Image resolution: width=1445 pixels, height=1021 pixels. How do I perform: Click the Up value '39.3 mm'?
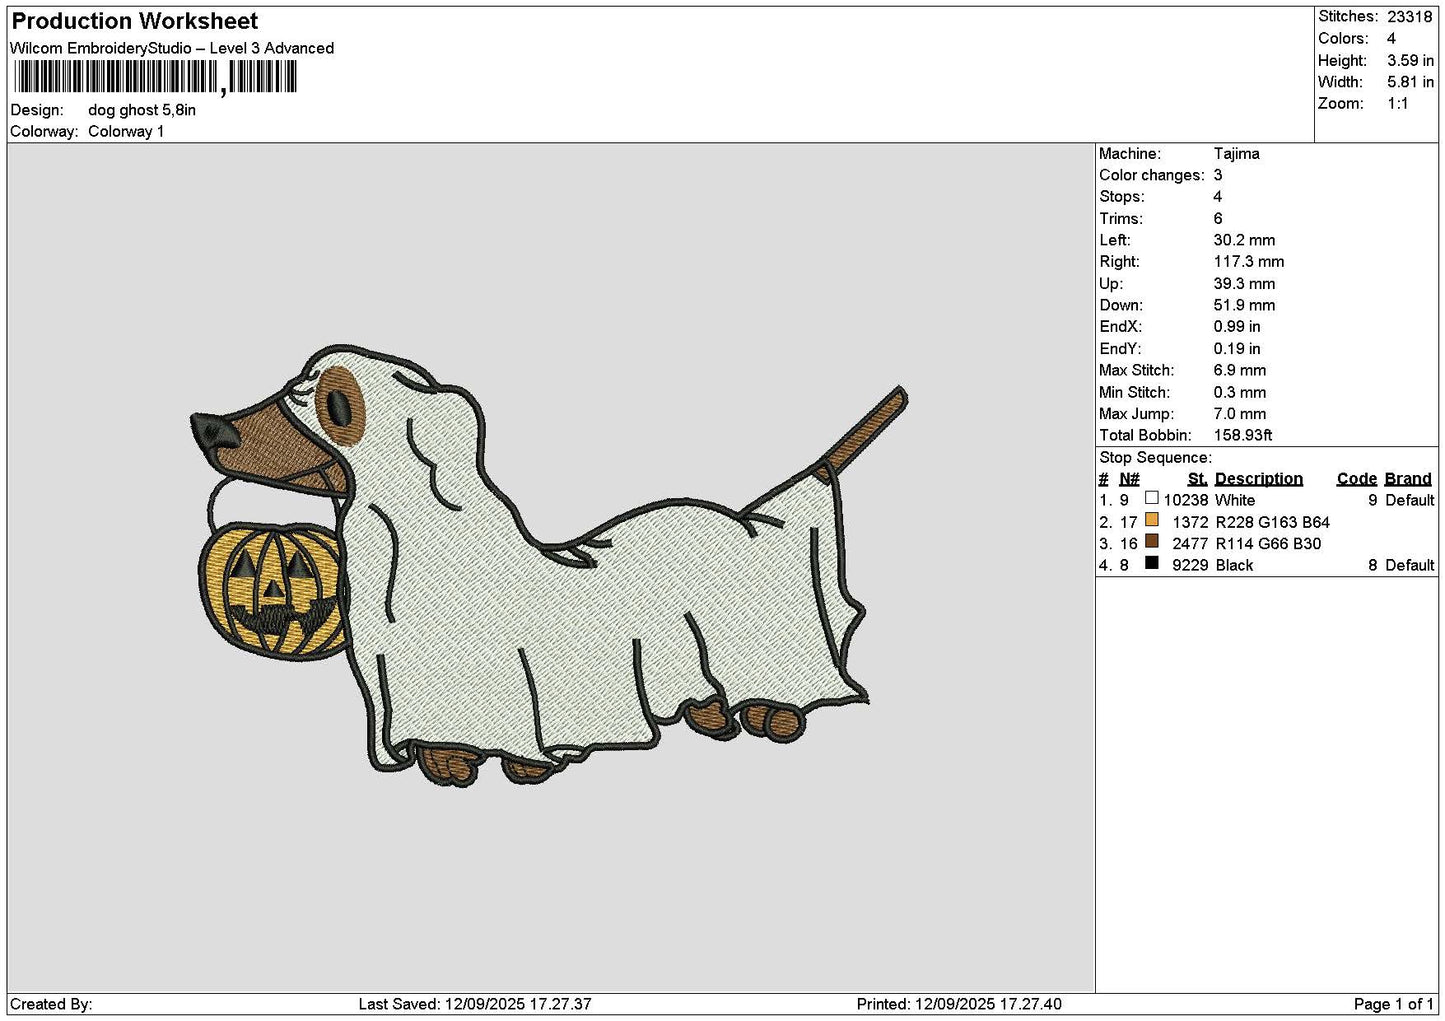pos(1244,284)
